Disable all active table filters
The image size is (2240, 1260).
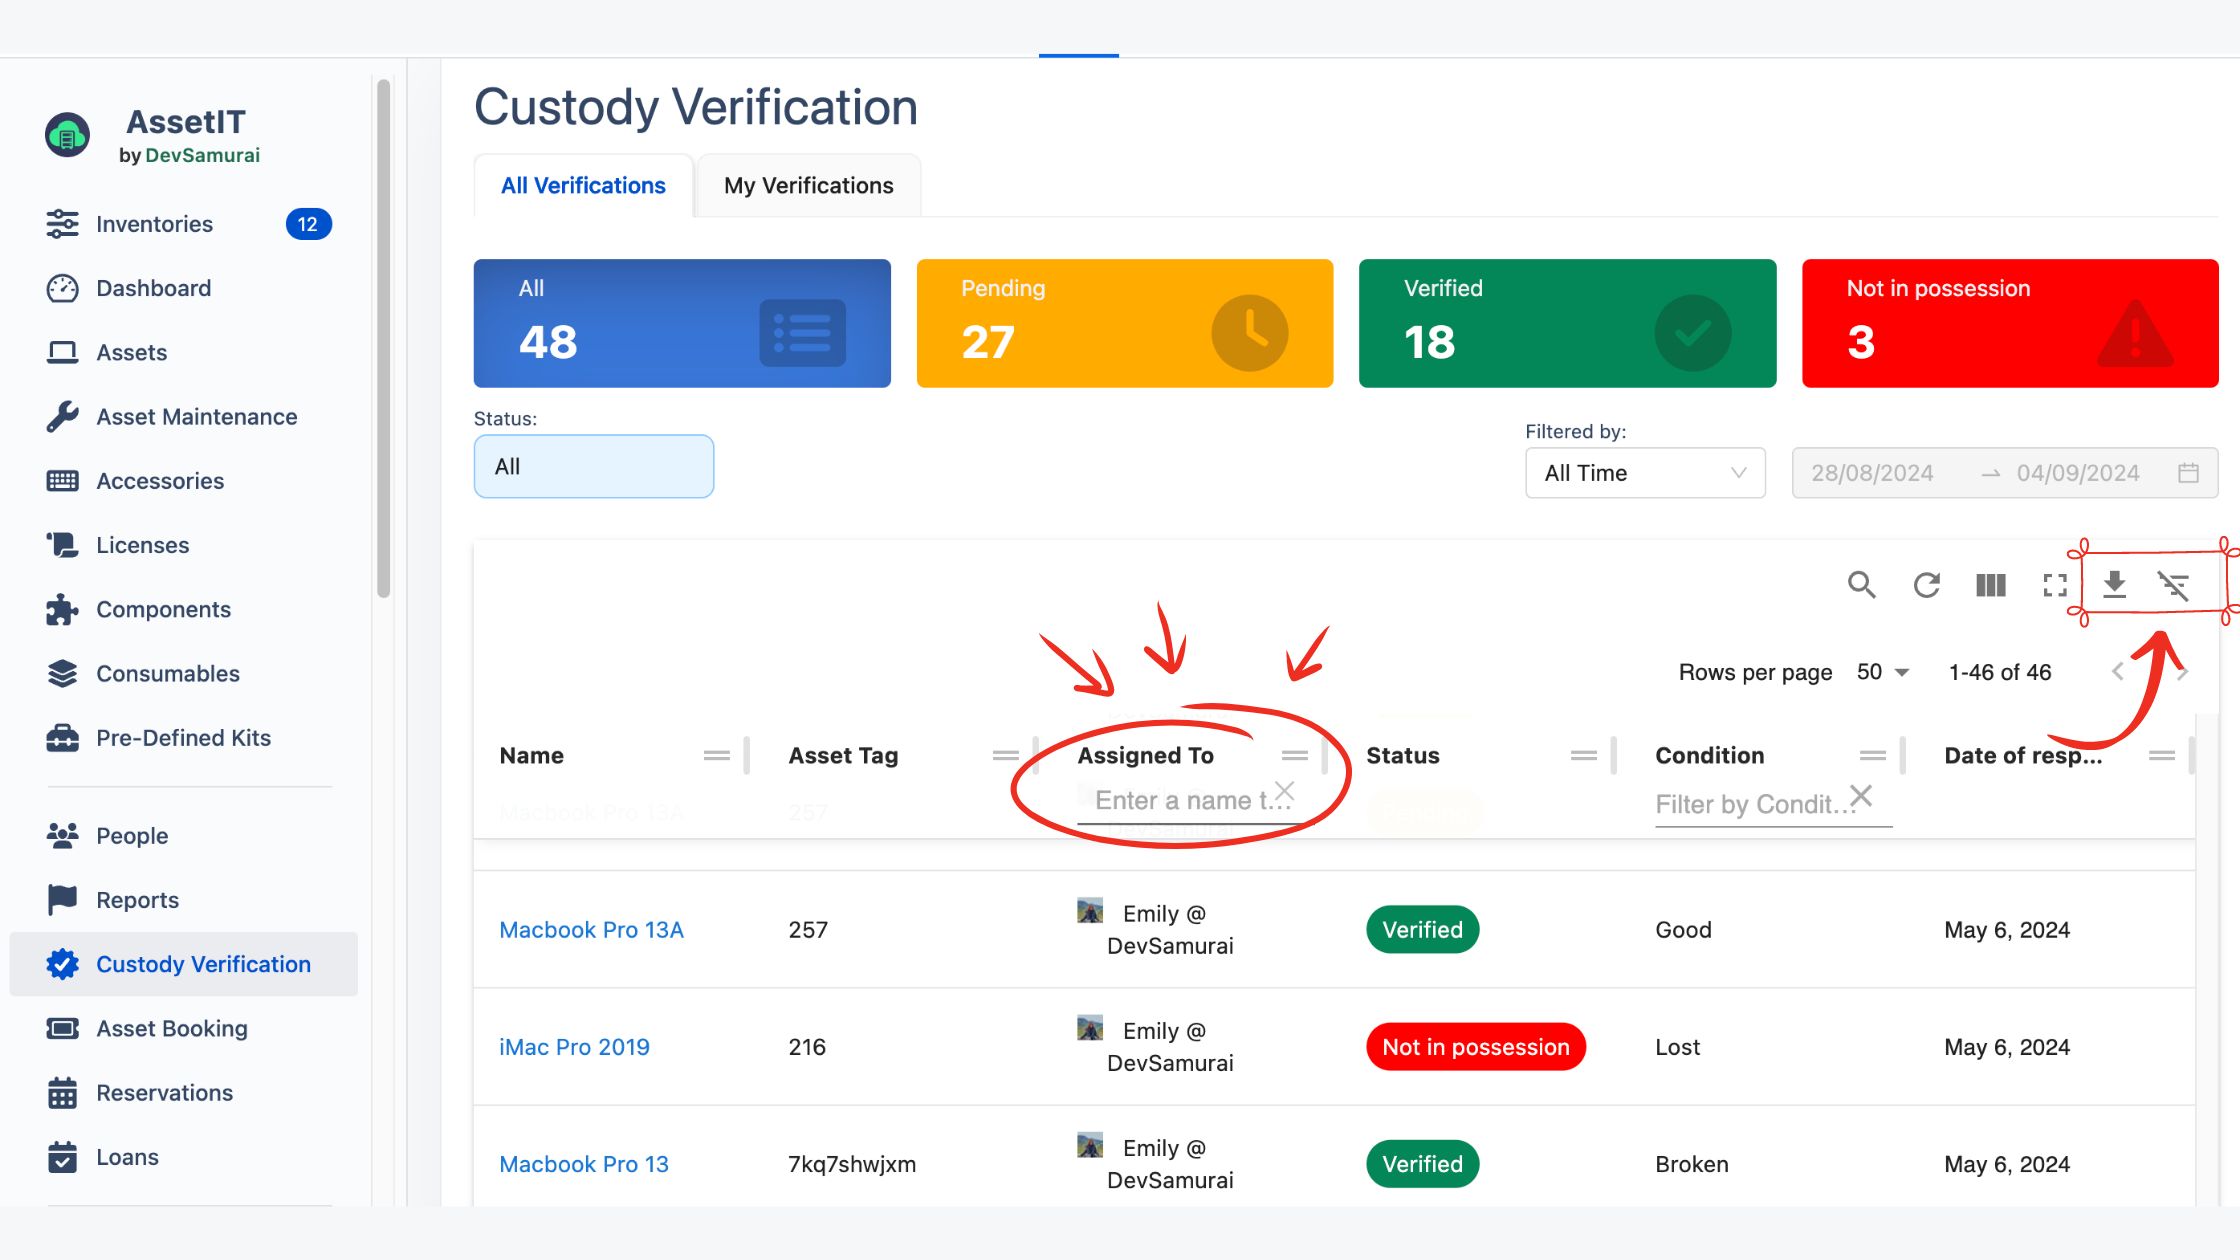pos(2176,585)
